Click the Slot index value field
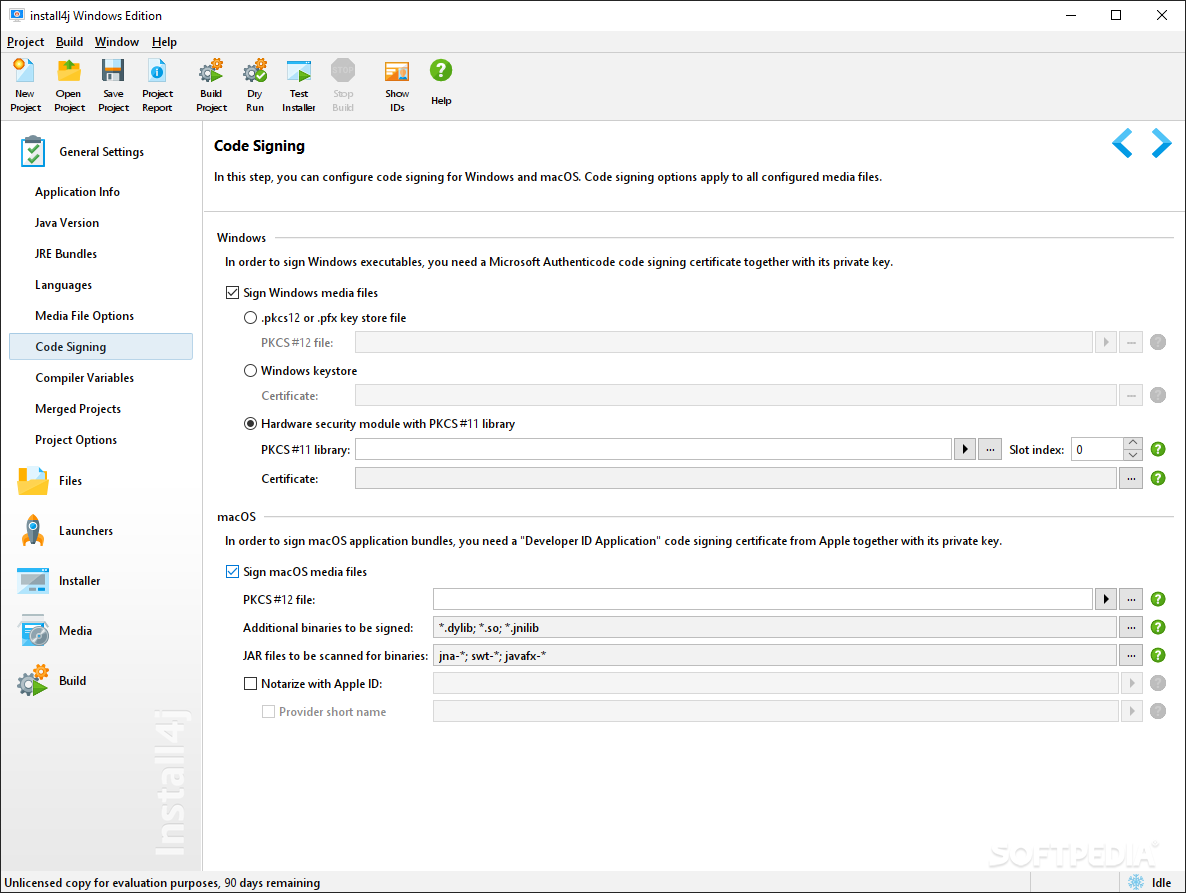The height and width of the screenshot is (893, 1186). coord(1098,449)
